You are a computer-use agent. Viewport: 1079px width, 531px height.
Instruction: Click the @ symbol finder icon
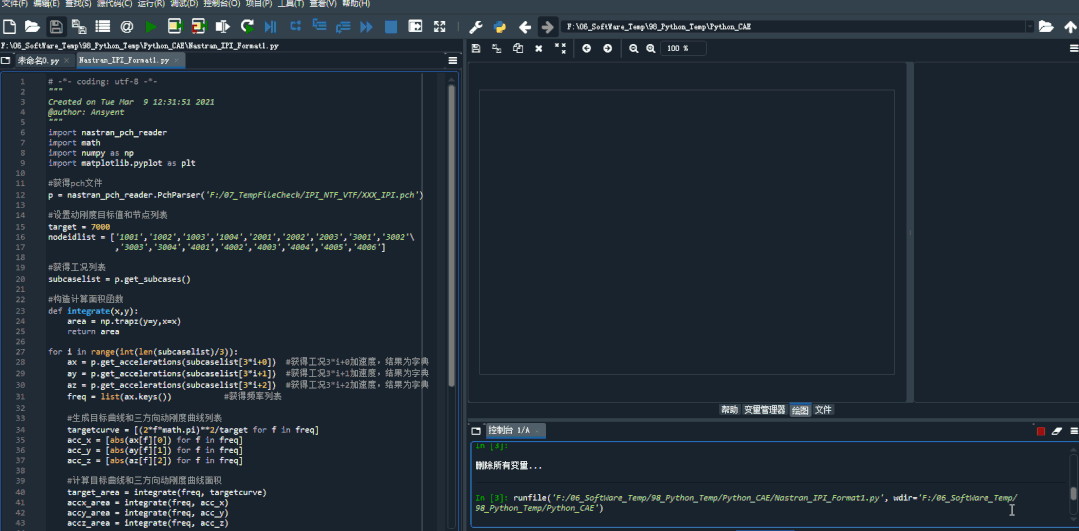click(127, 27)
